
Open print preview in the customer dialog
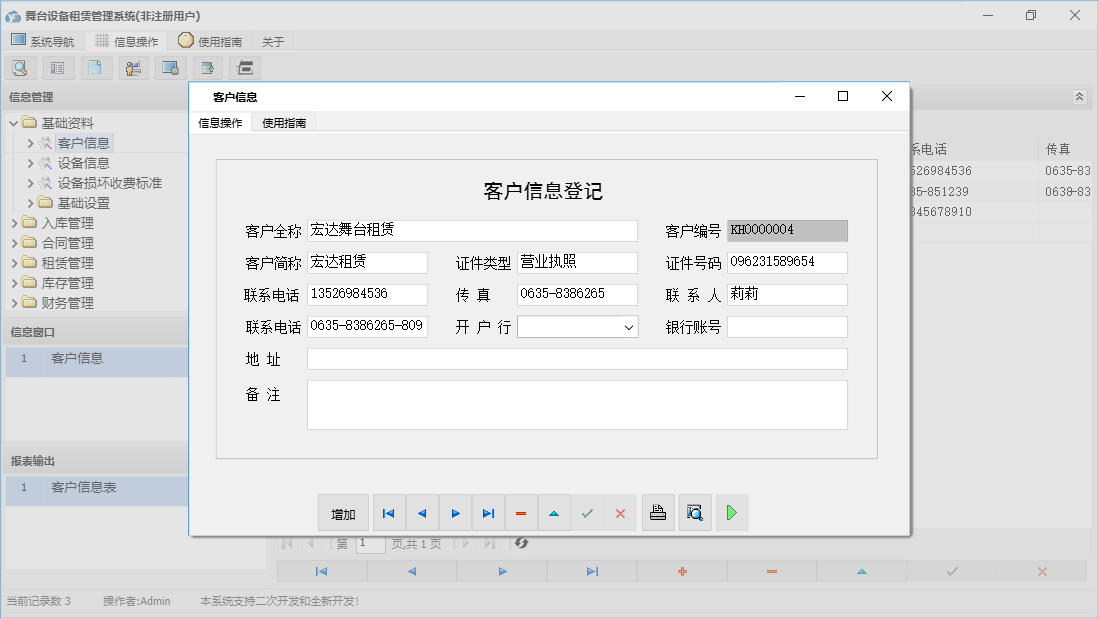695,512
